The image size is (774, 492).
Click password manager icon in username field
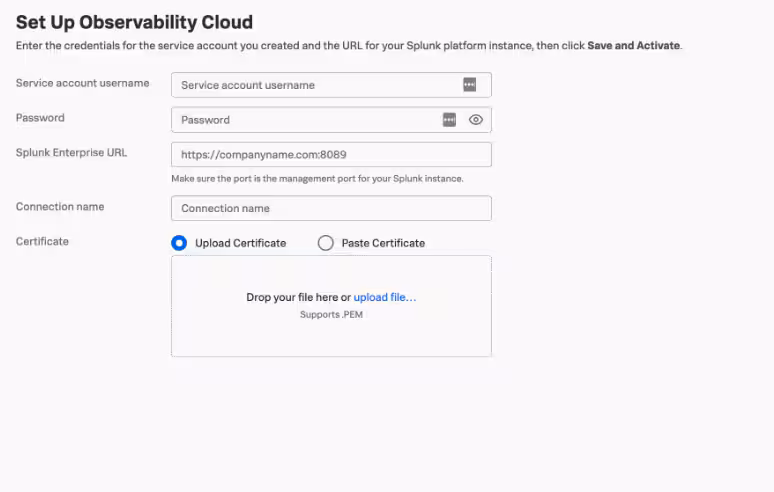(470, 85)
